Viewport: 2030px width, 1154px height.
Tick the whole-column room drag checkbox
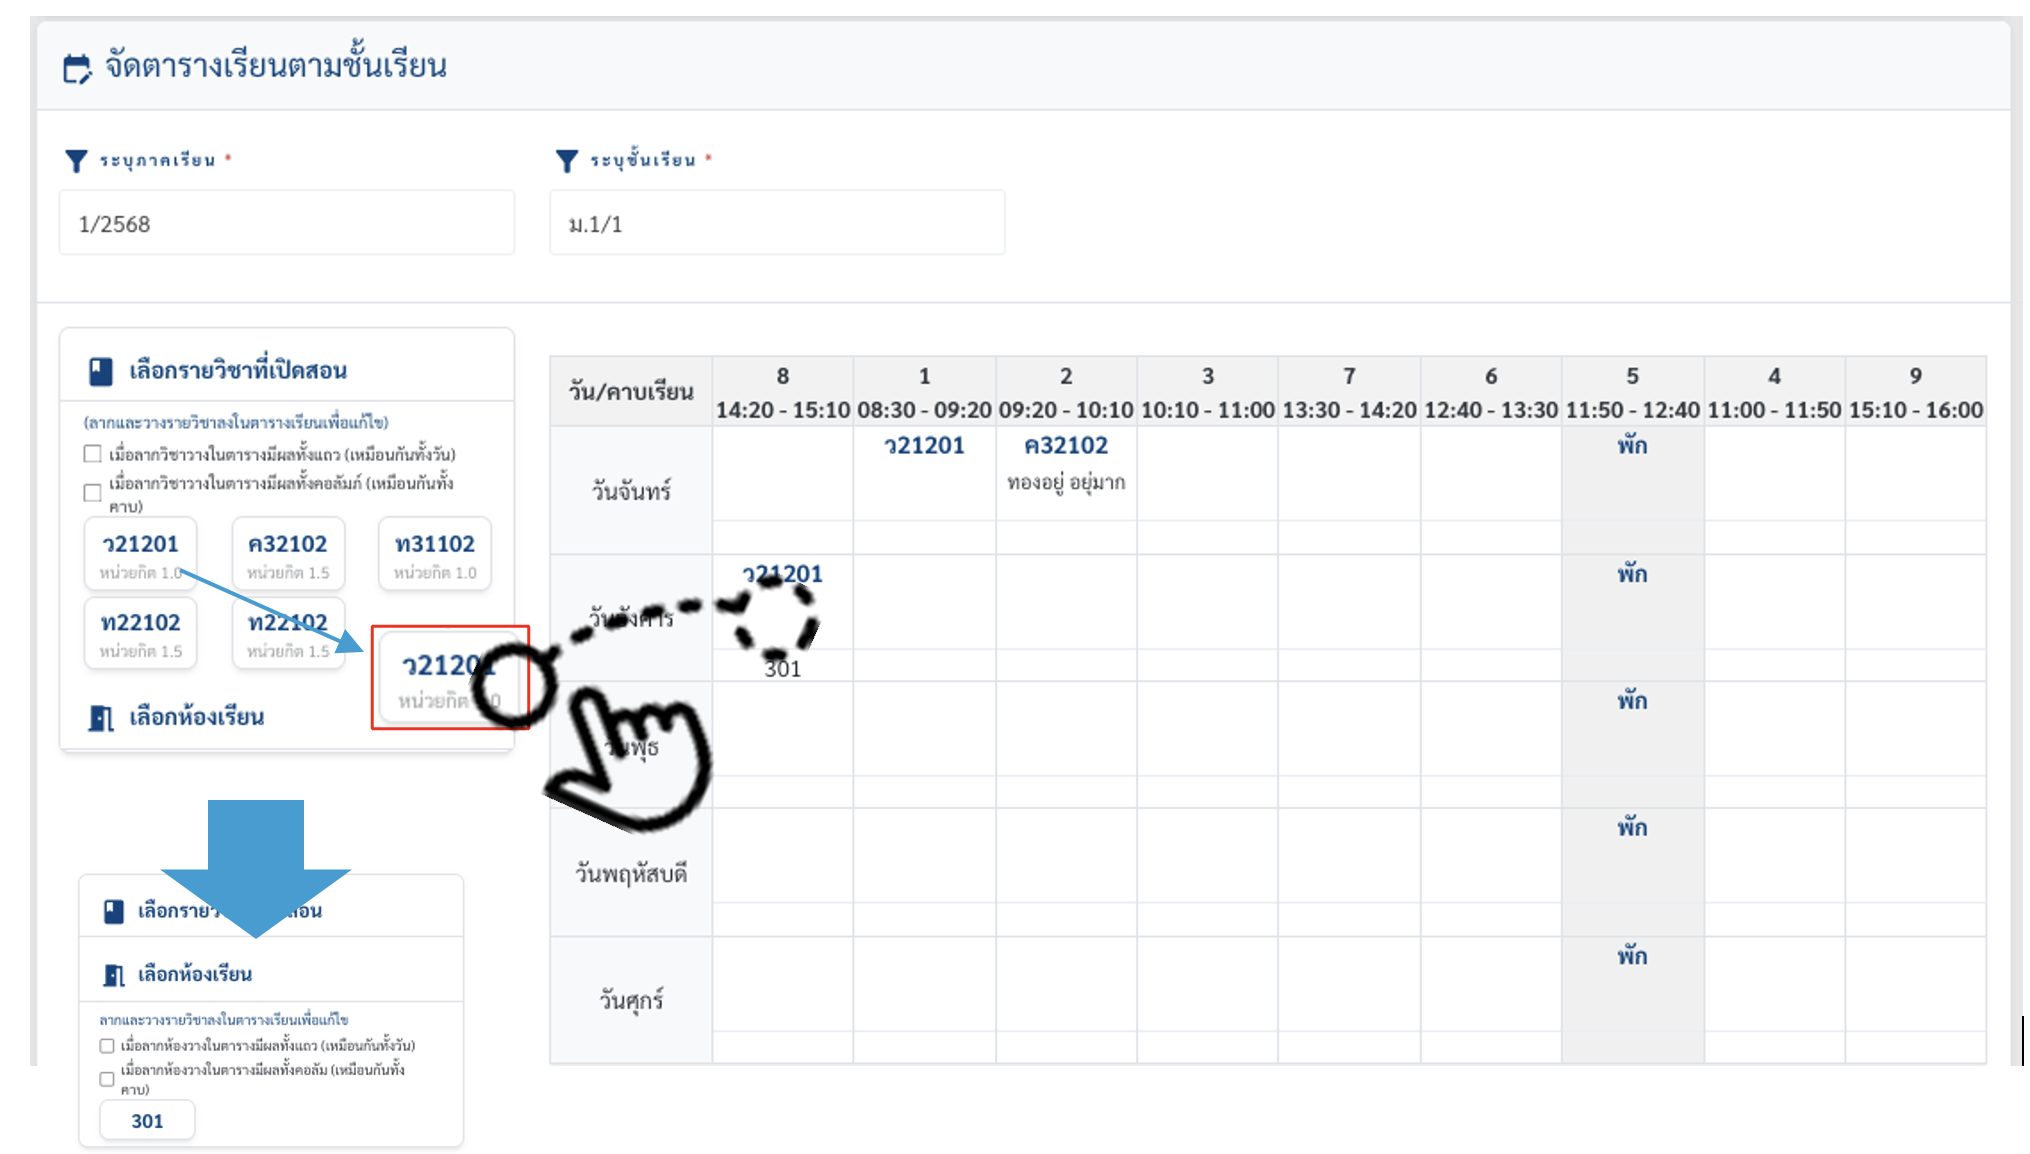107,1079
